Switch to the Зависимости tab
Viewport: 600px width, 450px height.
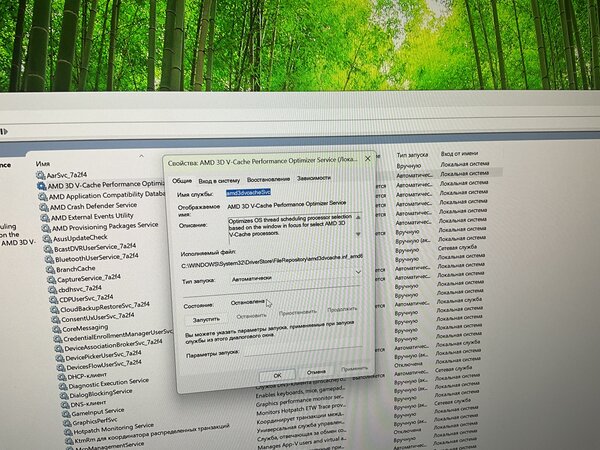pyautogui.click(x=313, y=178)
